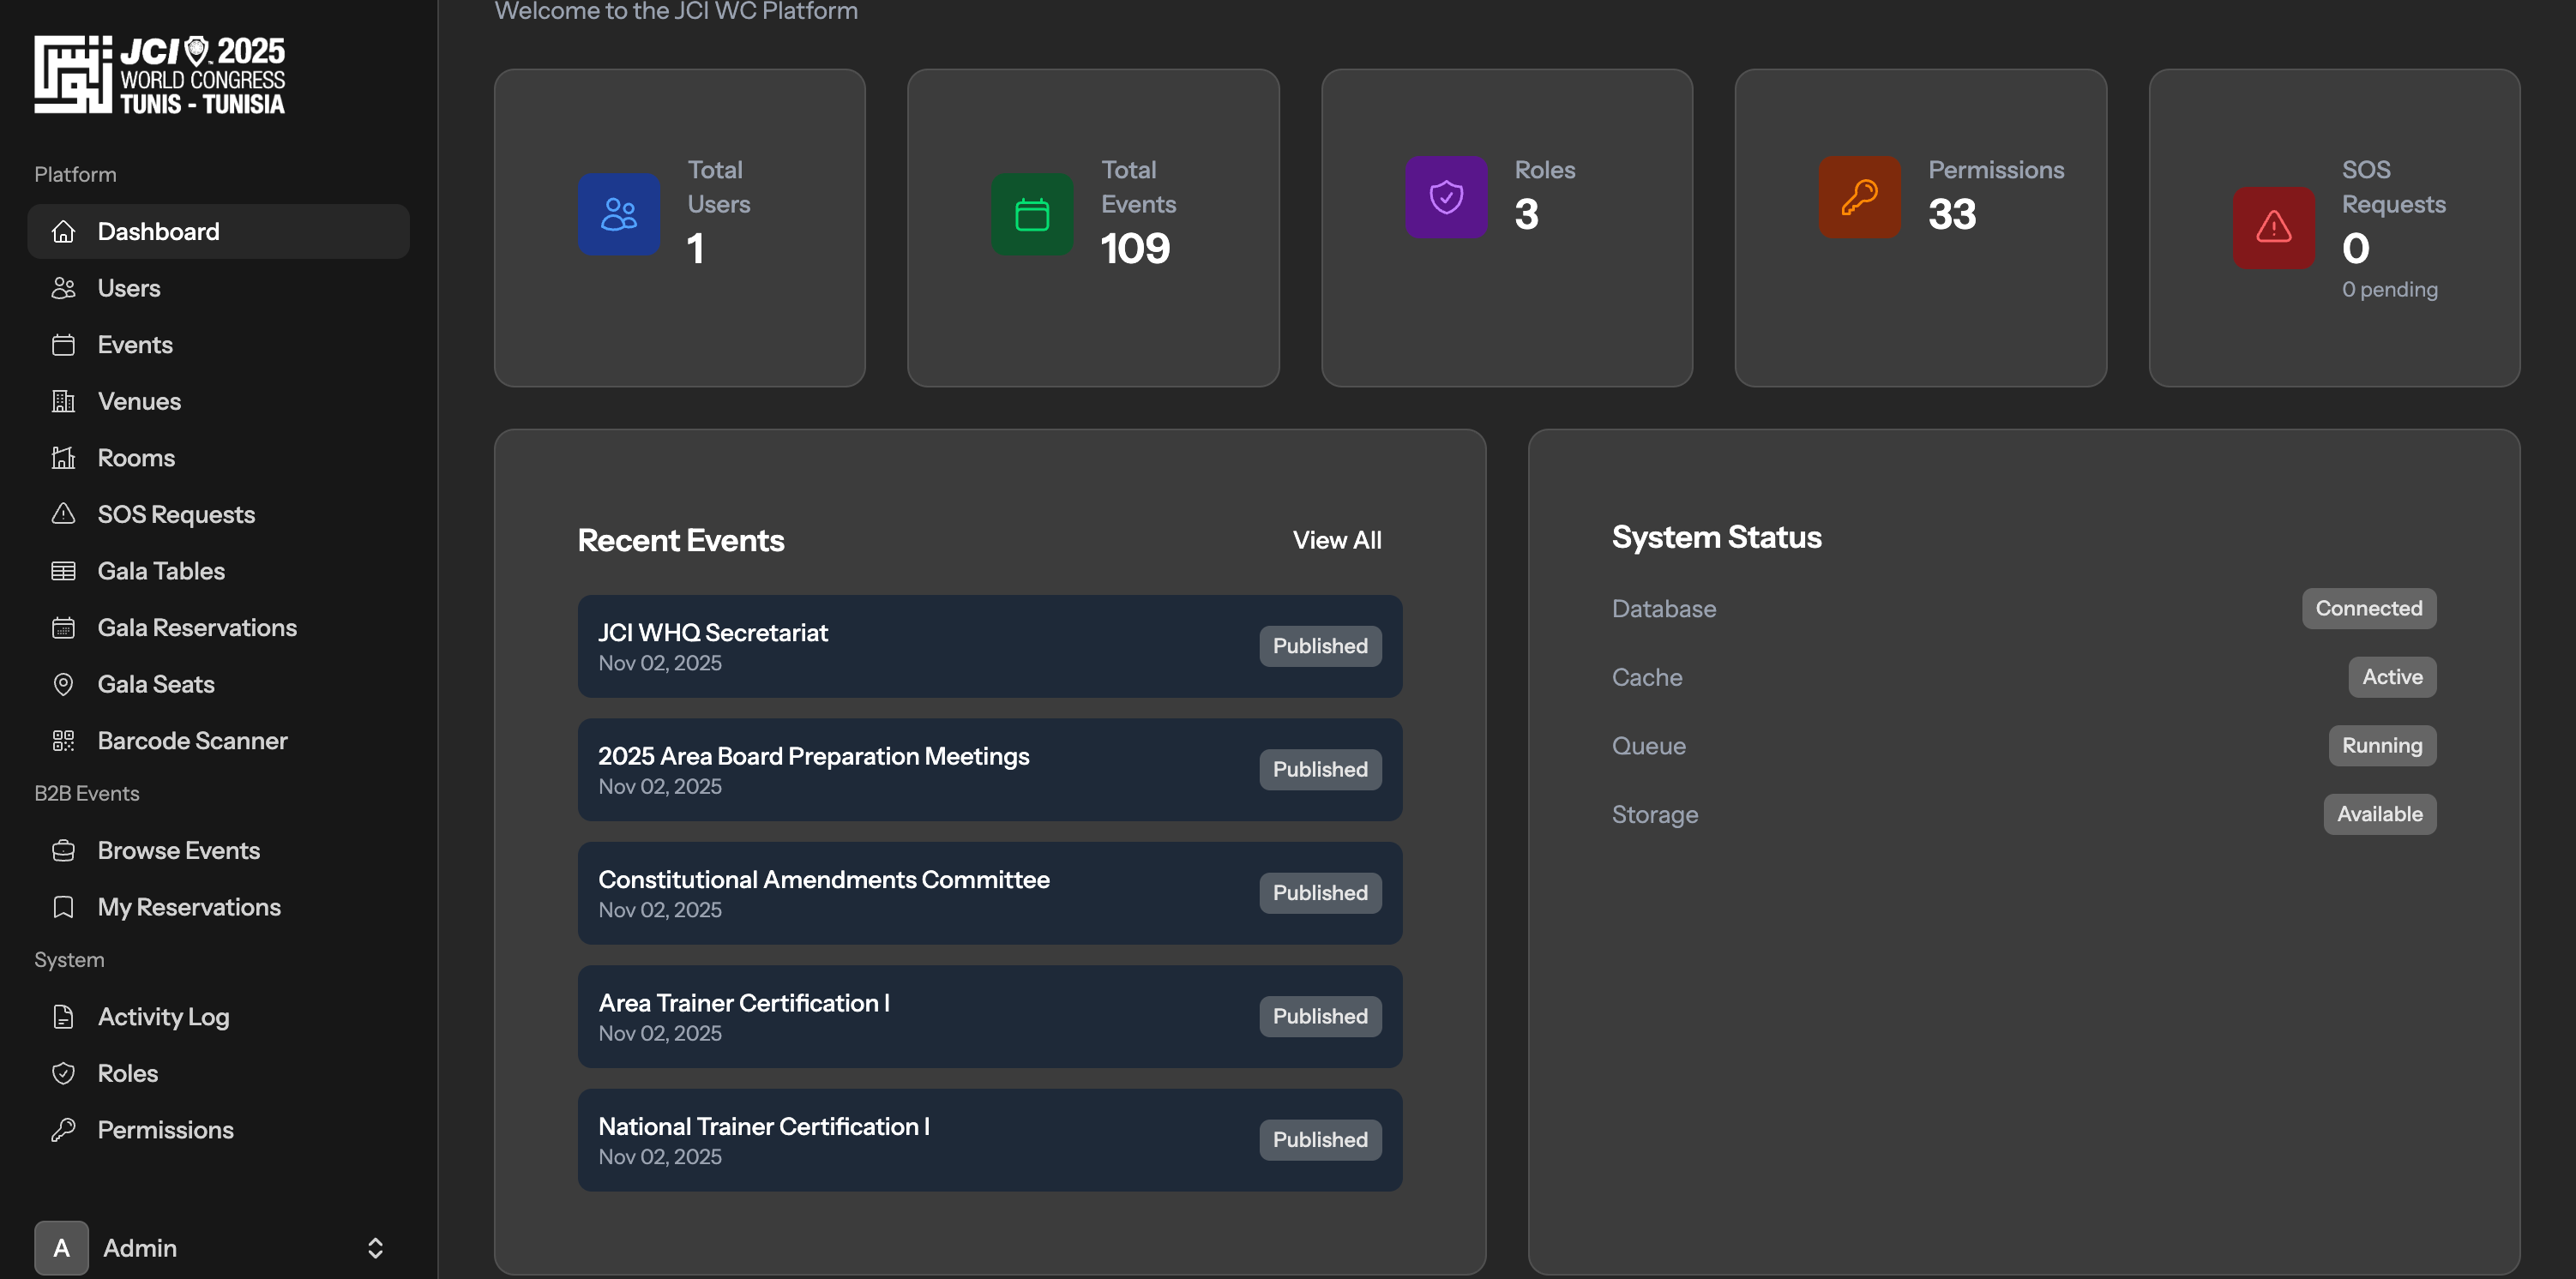
Task: Click the Users people icon in sidebar
Action: (x=63, y=288)
